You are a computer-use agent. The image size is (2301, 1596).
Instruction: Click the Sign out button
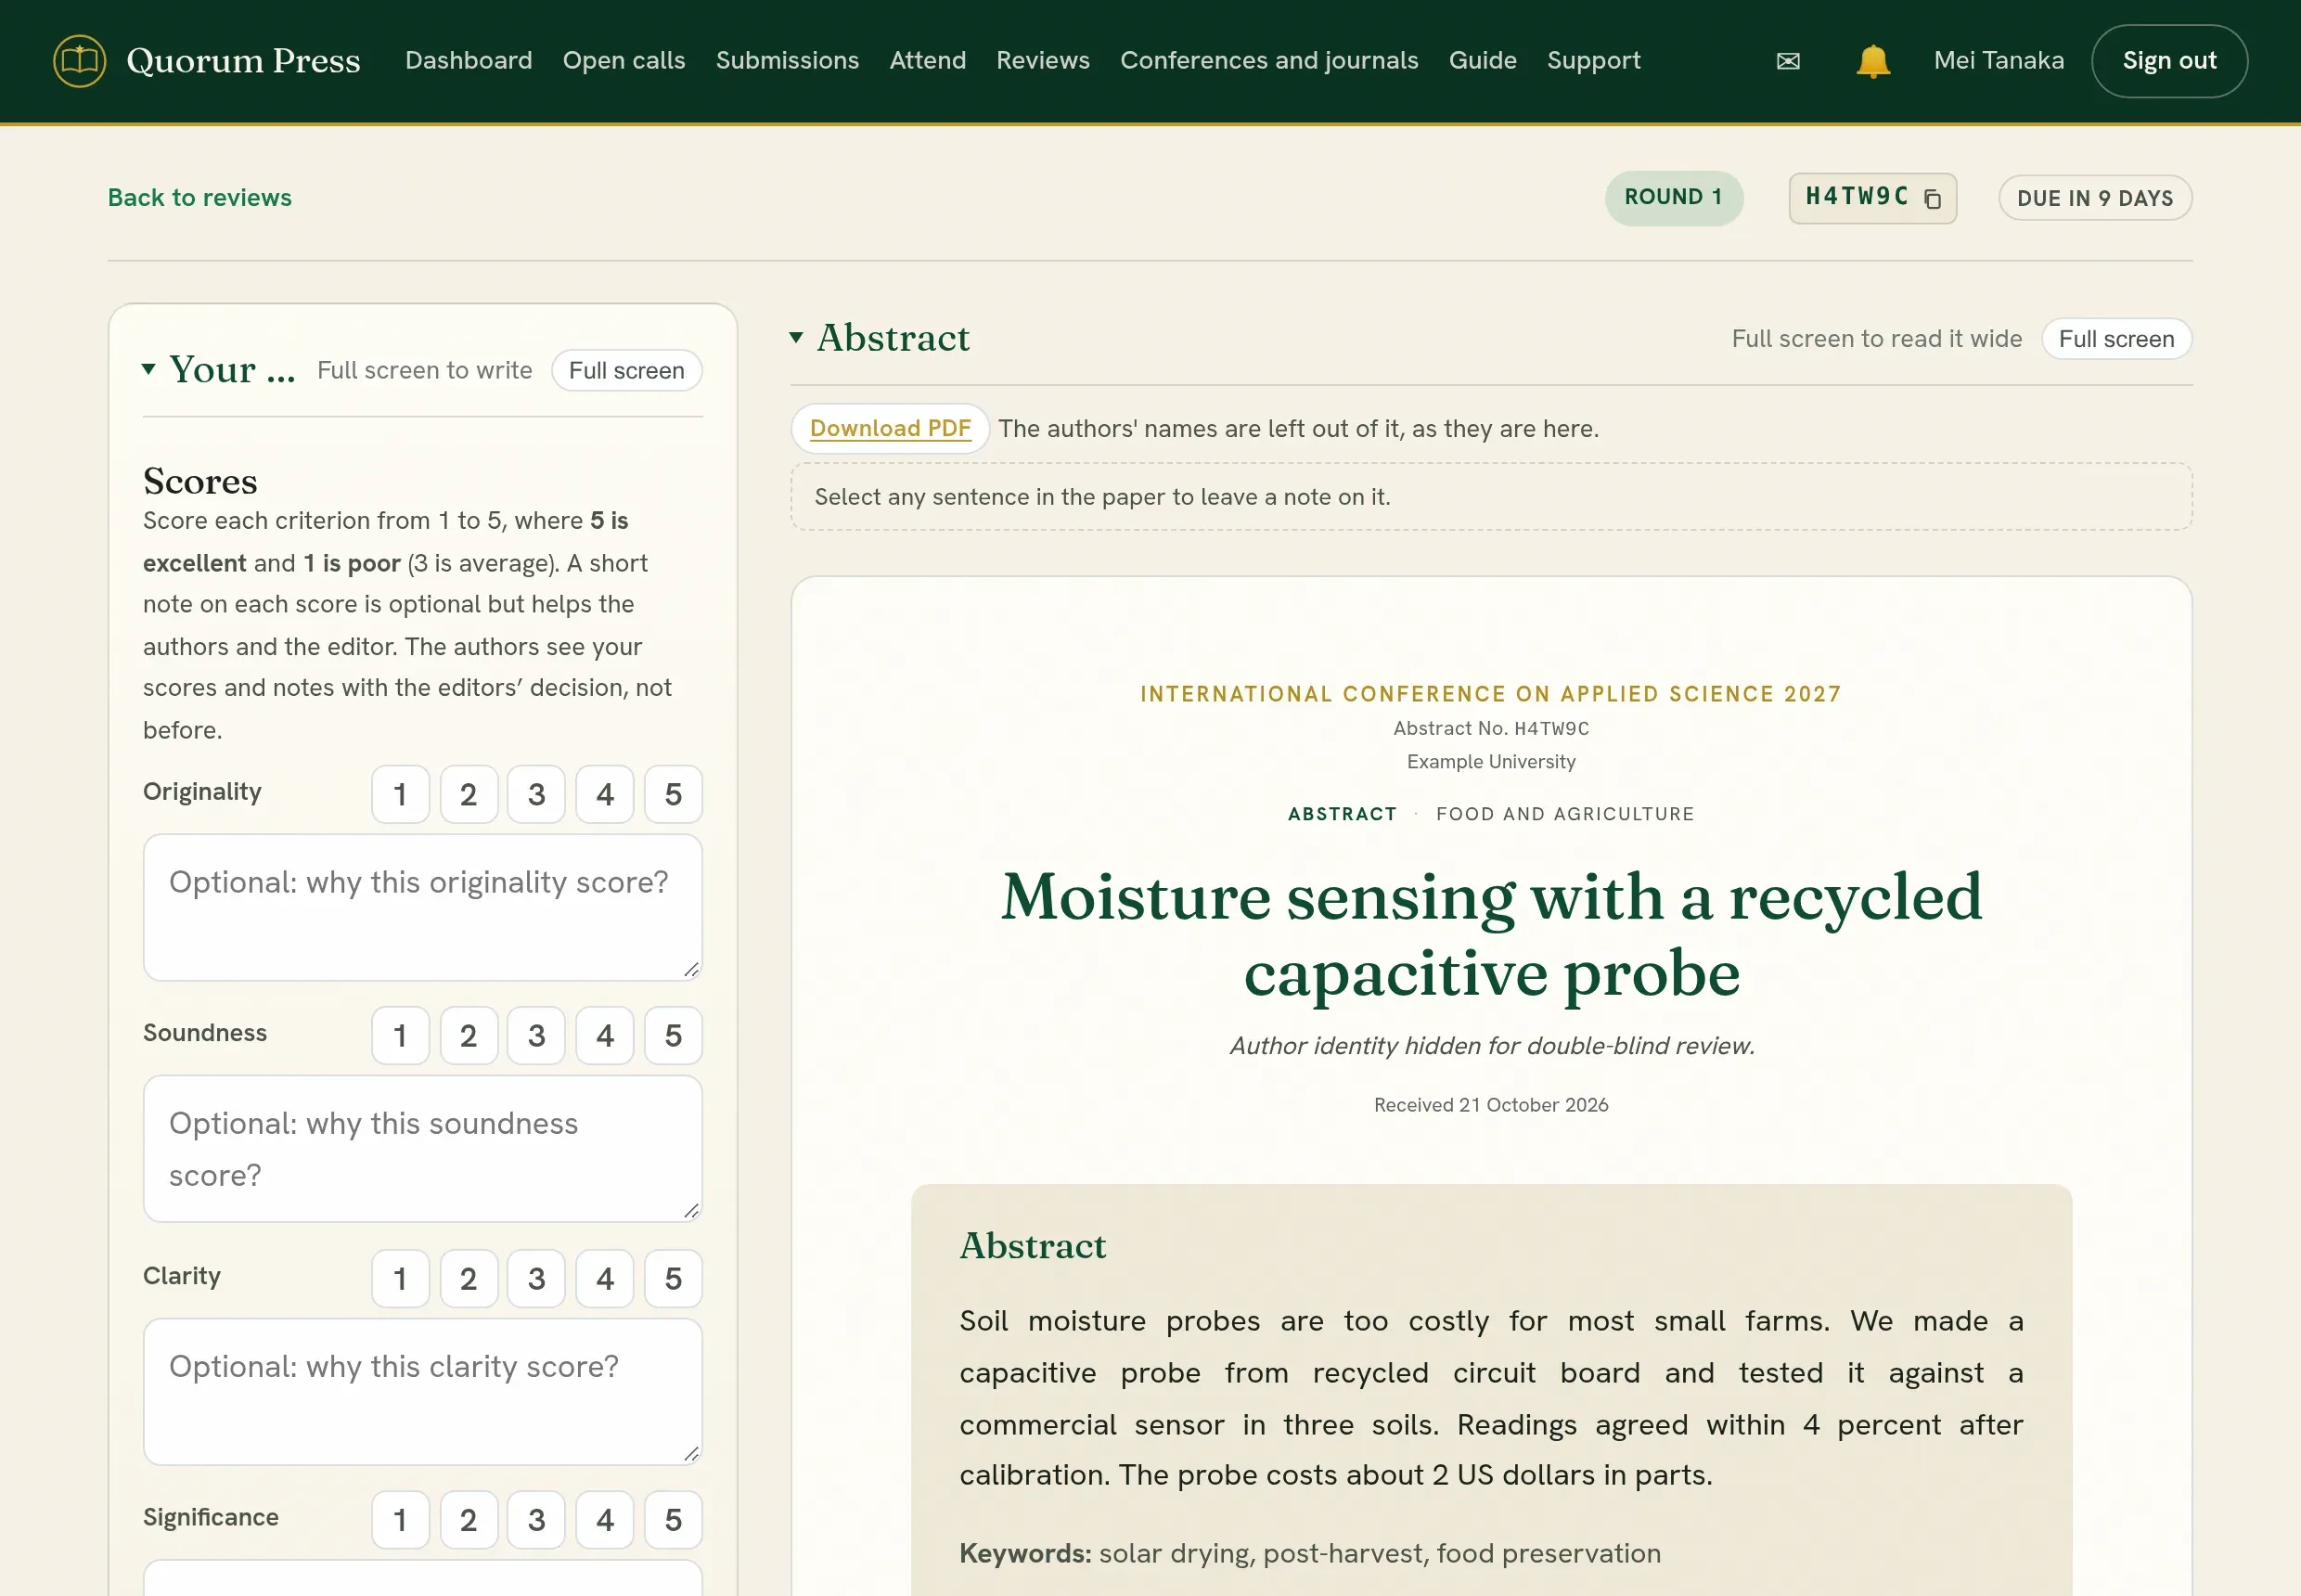(2169, 61)
